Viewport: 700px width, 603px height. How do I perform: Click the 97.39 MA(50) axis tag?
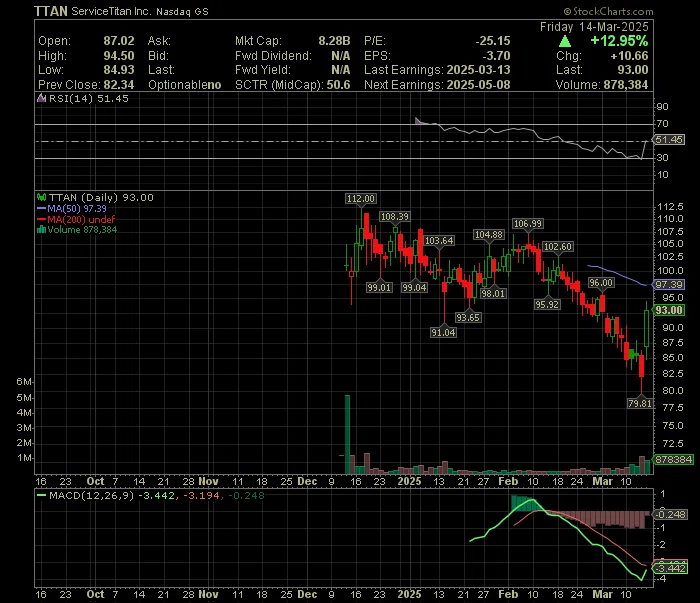(x=669, y=284)
